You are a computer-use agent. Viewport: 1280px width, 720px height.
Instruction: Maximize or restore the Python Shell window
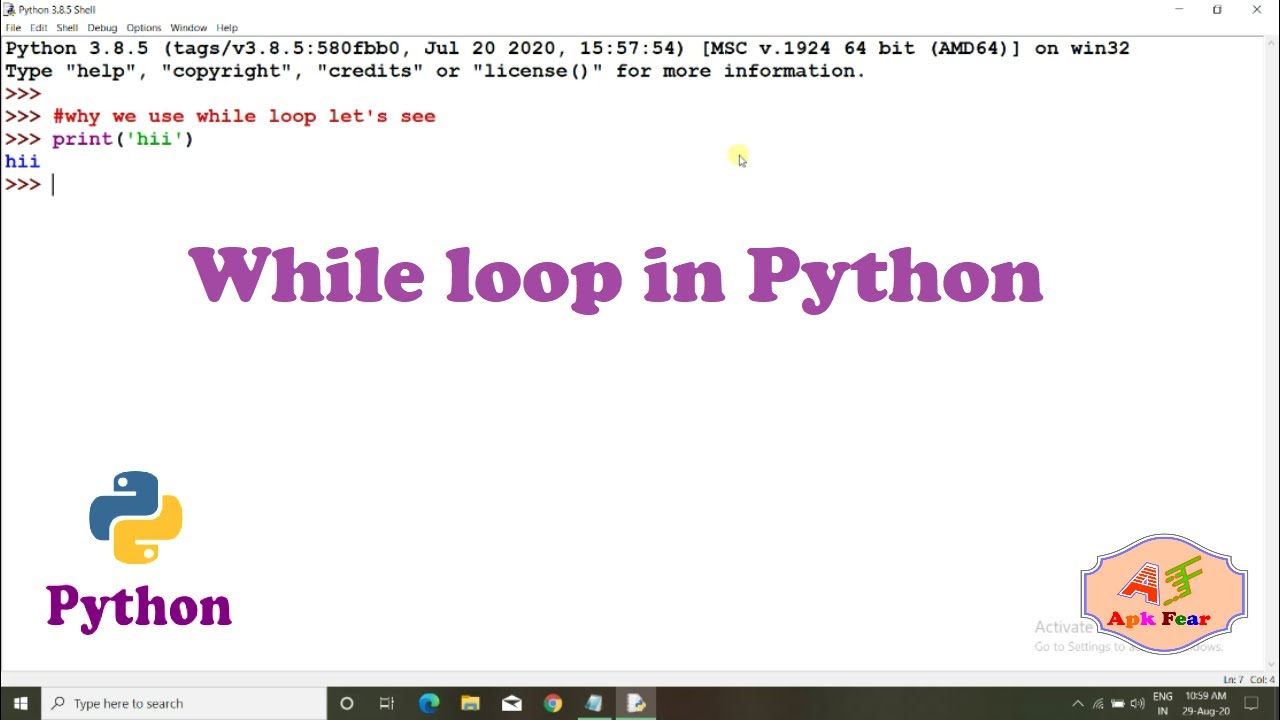1217,9
